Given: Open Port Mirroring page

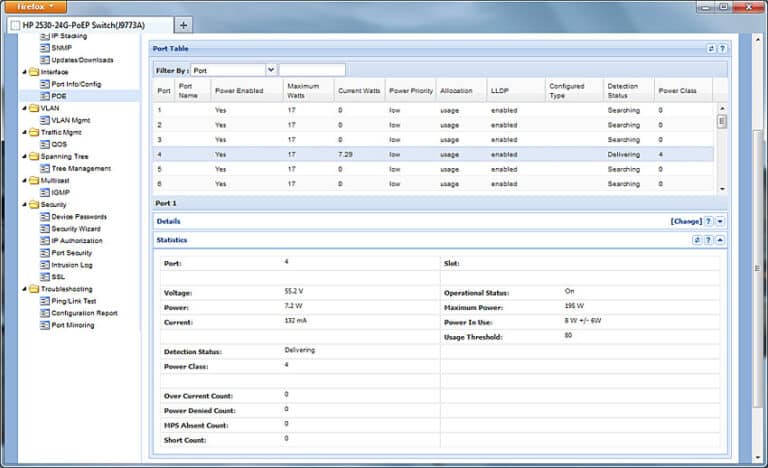Looking at the screenshot, I should 72,325.
